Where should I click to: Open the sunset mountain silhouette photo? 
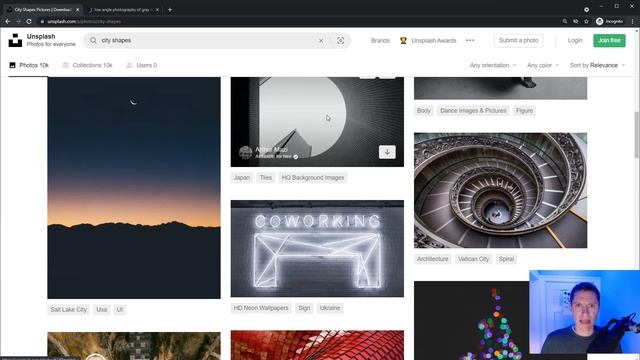click(x=134, y=188)
